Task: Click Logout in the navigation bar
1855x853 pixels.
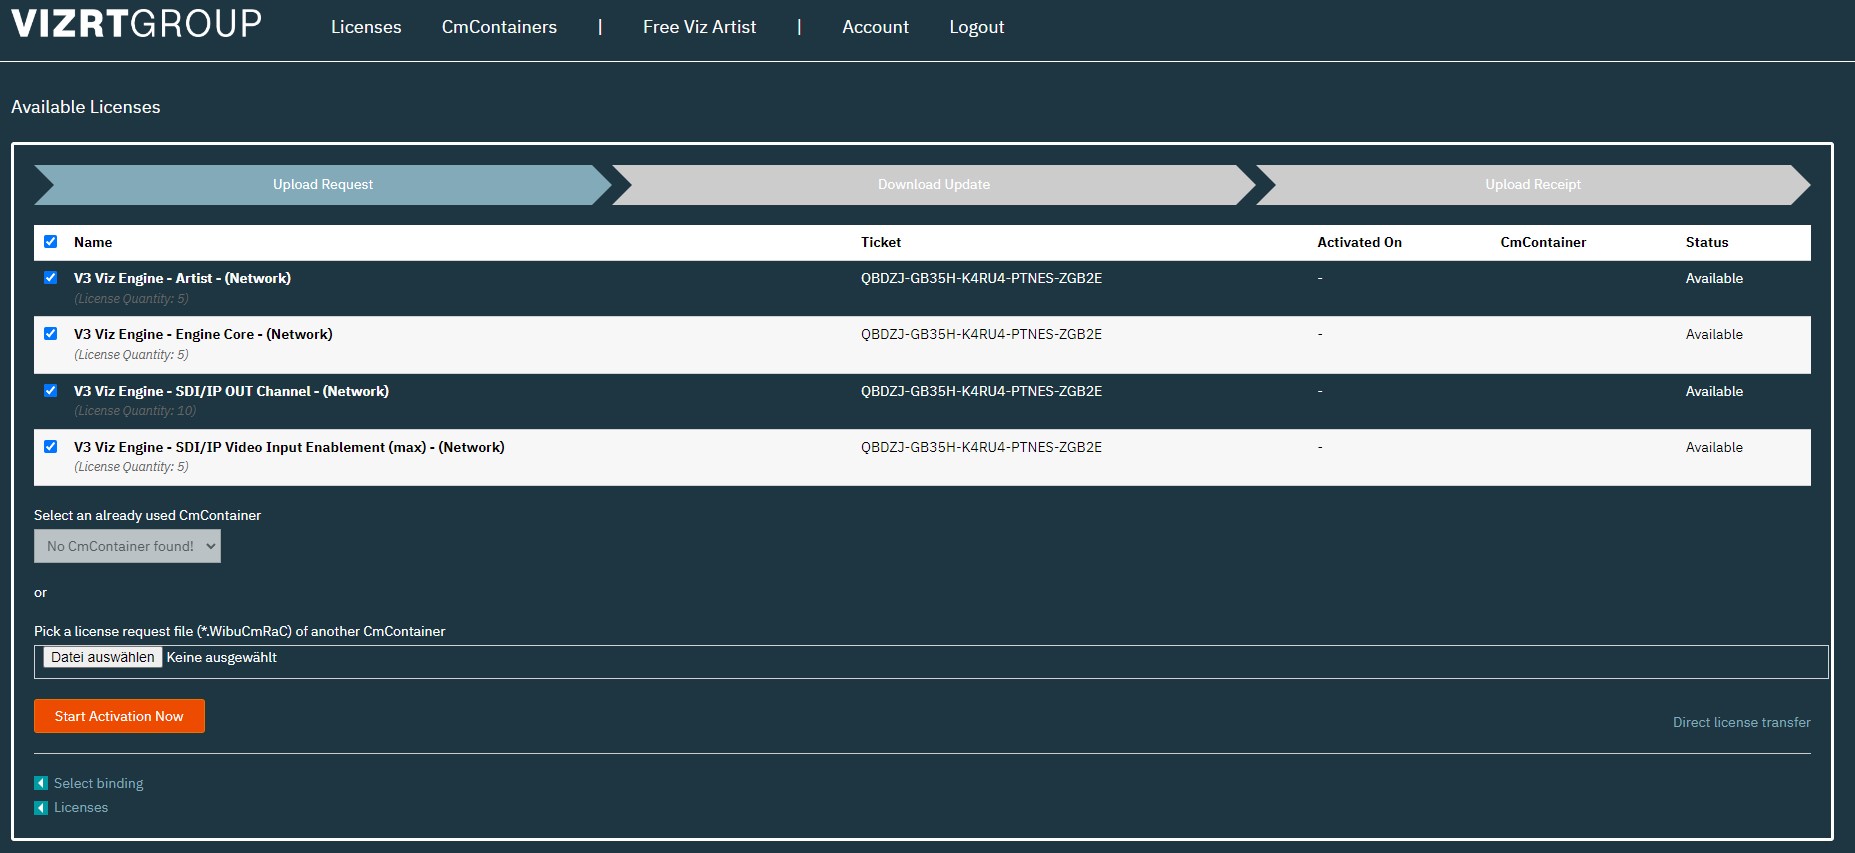Action: [976, 27]
